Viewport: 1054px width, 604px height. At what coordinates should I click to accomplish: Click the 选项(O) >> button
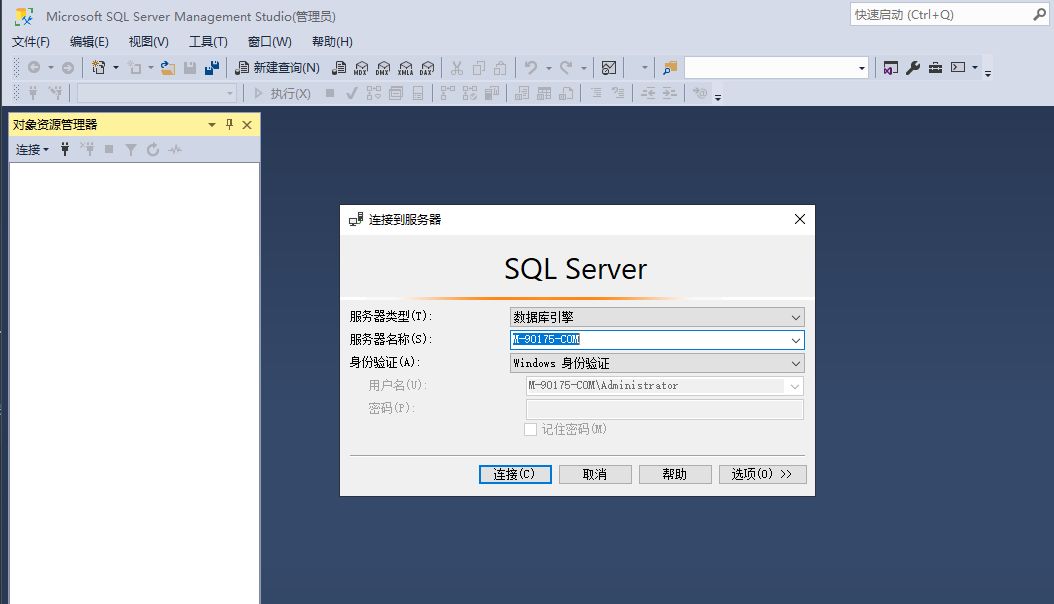762,474
